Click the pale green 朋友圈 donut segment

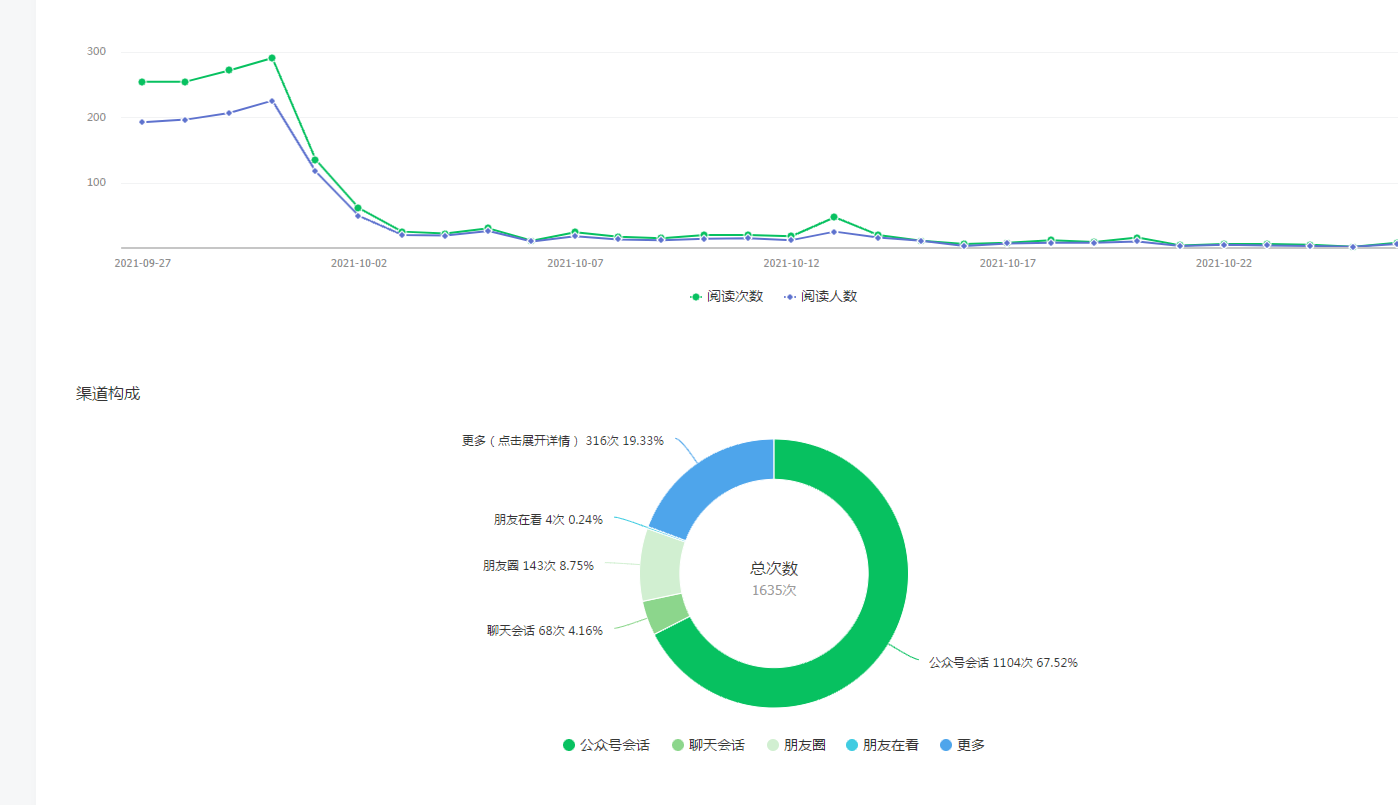(x=661, y=565)
